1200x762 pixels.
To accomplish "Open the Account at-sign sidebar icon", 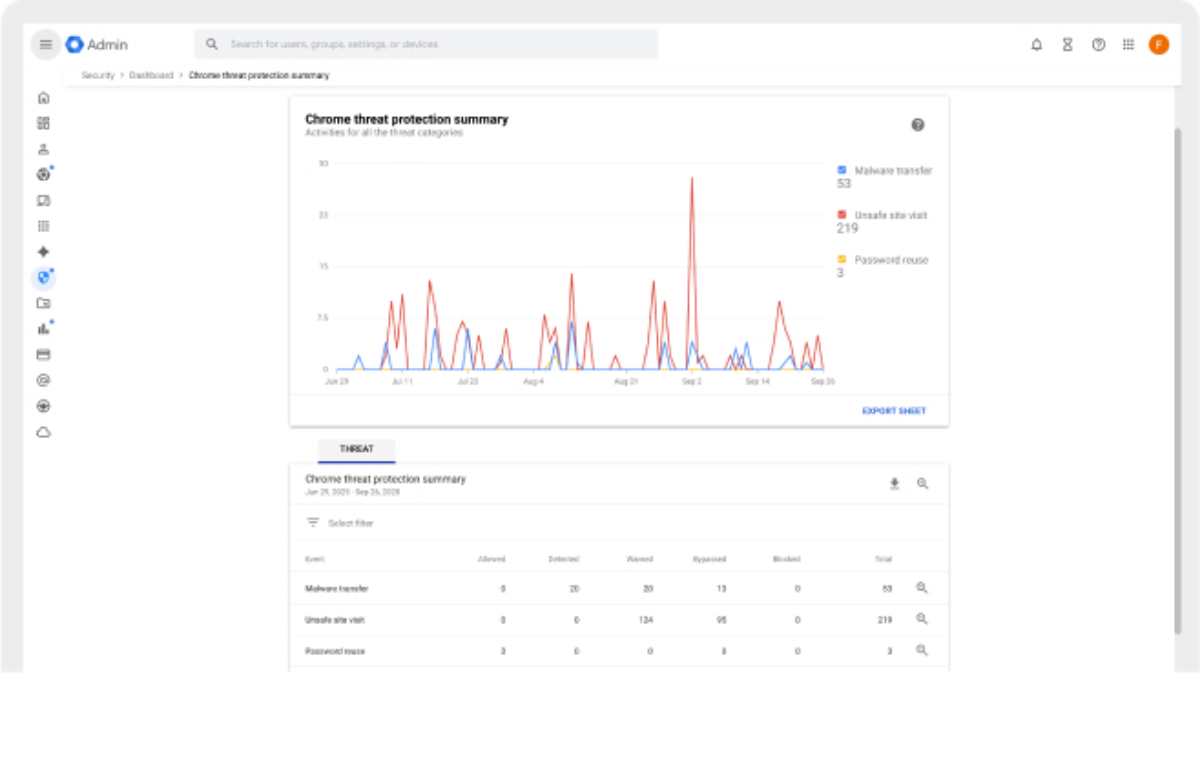I will point(43,380).
